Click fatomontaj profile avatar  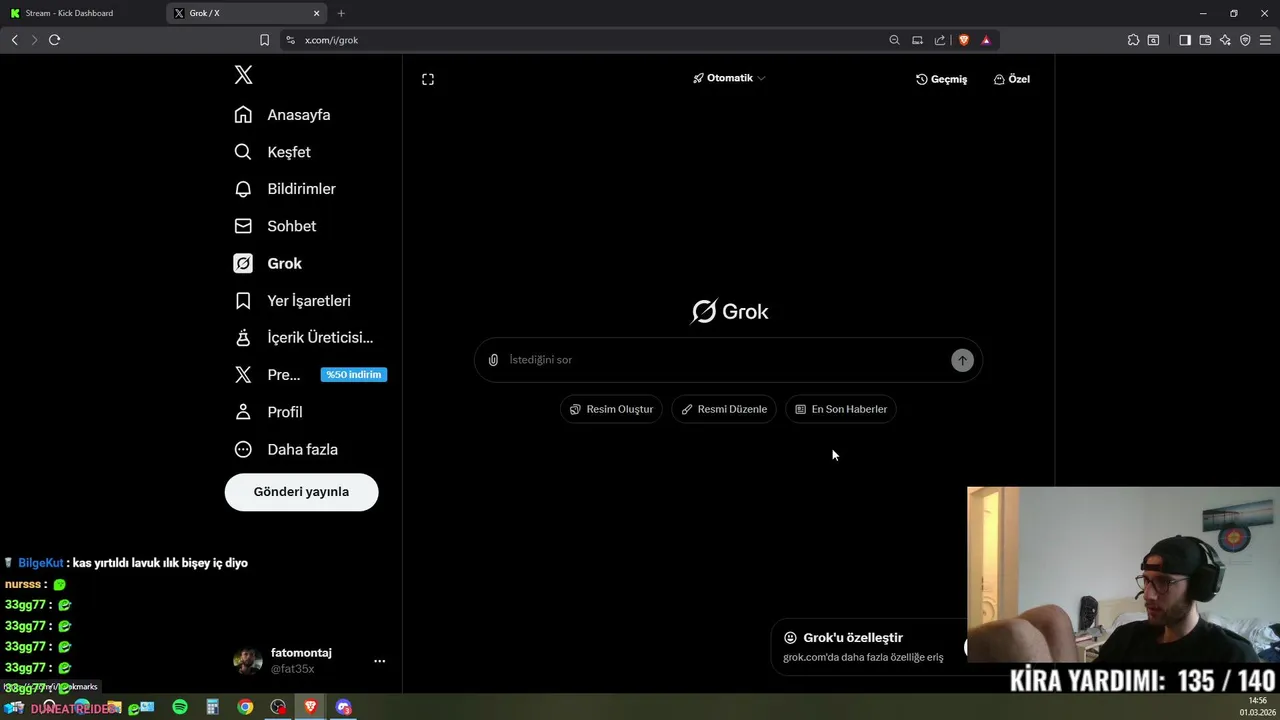coord(247,661)
